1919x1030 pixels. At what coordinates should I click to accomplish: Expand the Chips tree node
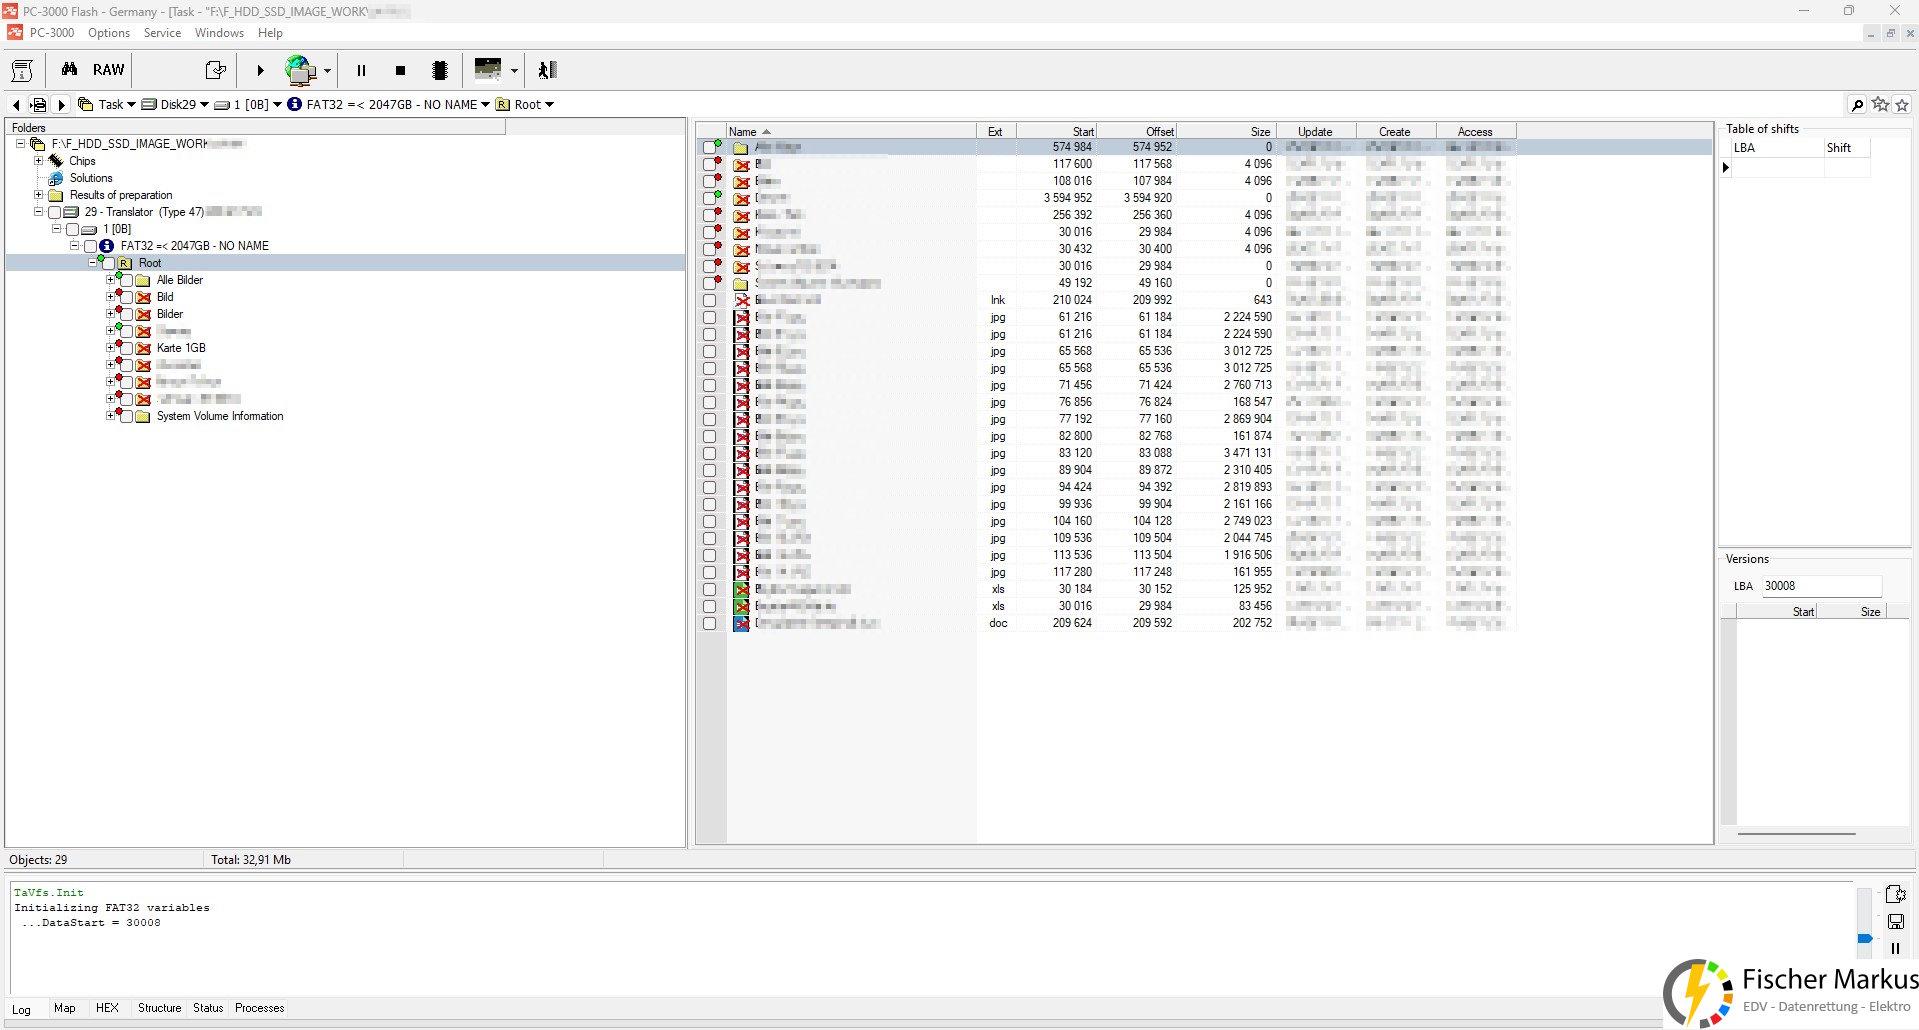39,161
